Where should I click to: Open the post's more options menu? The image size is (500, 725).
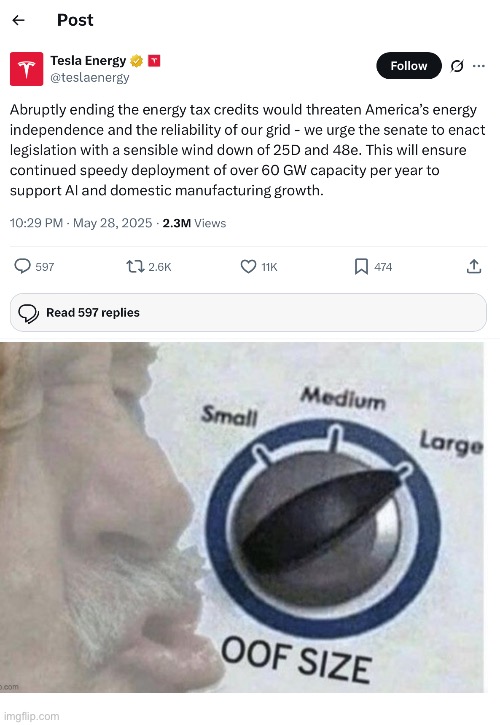coord(479,66)
